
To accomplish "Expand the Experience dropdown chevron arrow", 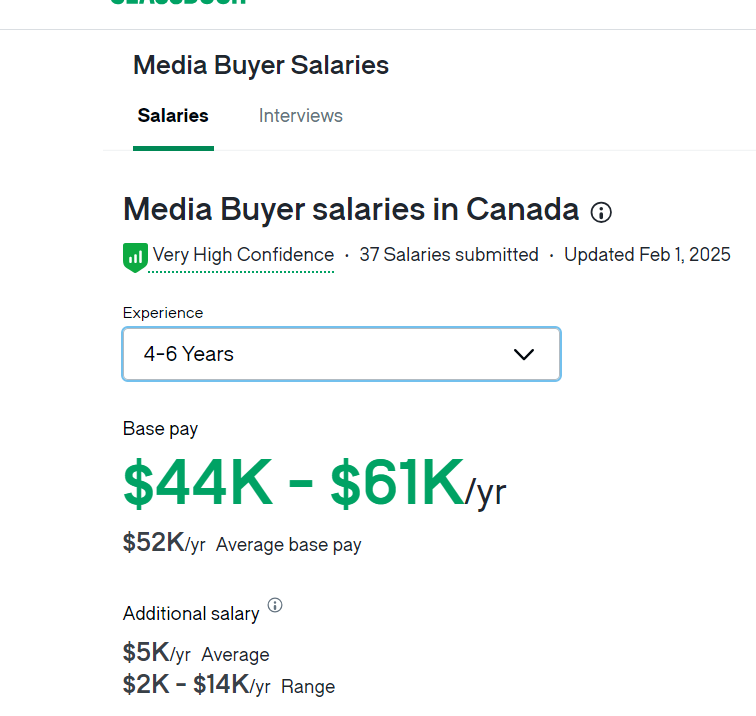I will click(x=523, y=354).
